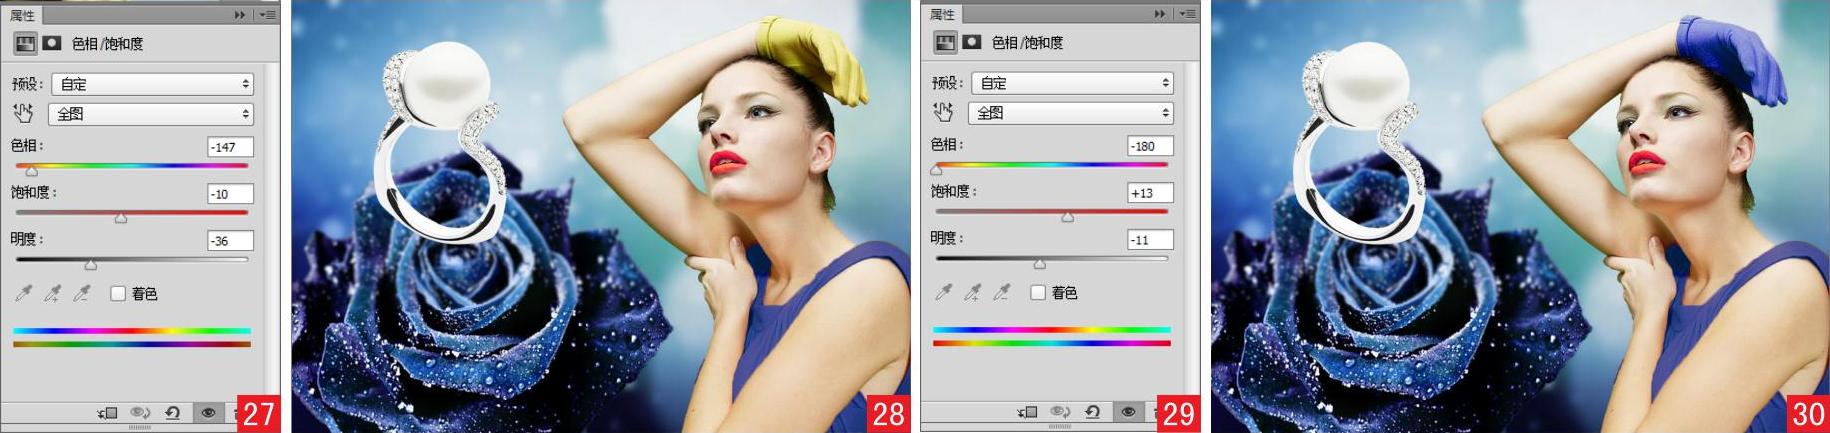Pick the subtract-from-sample eyedropper in panel 27

[x=82, y=293]
